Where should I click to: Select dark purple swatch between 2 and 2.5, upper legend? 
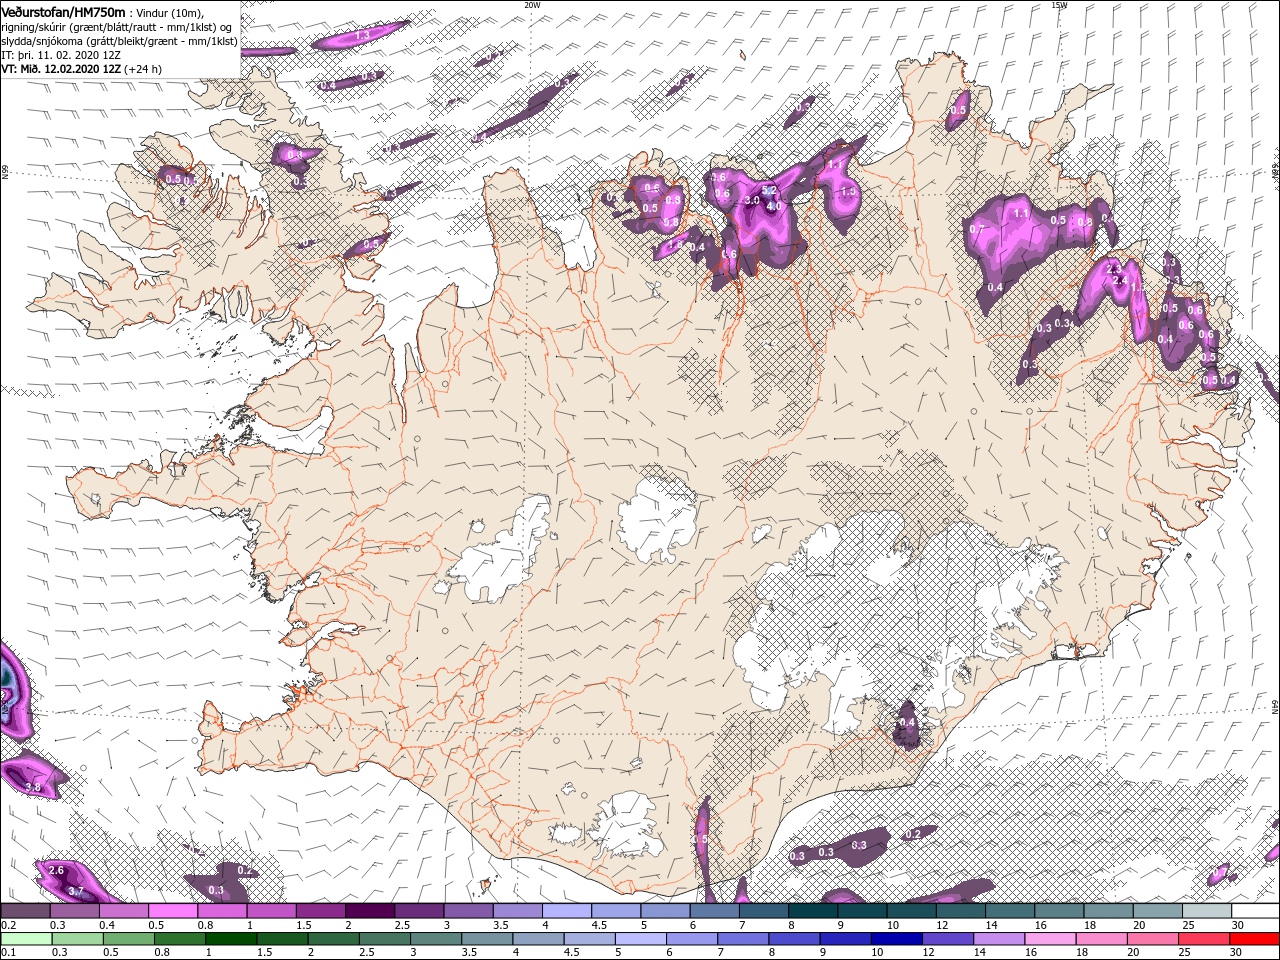click(368, 912)
